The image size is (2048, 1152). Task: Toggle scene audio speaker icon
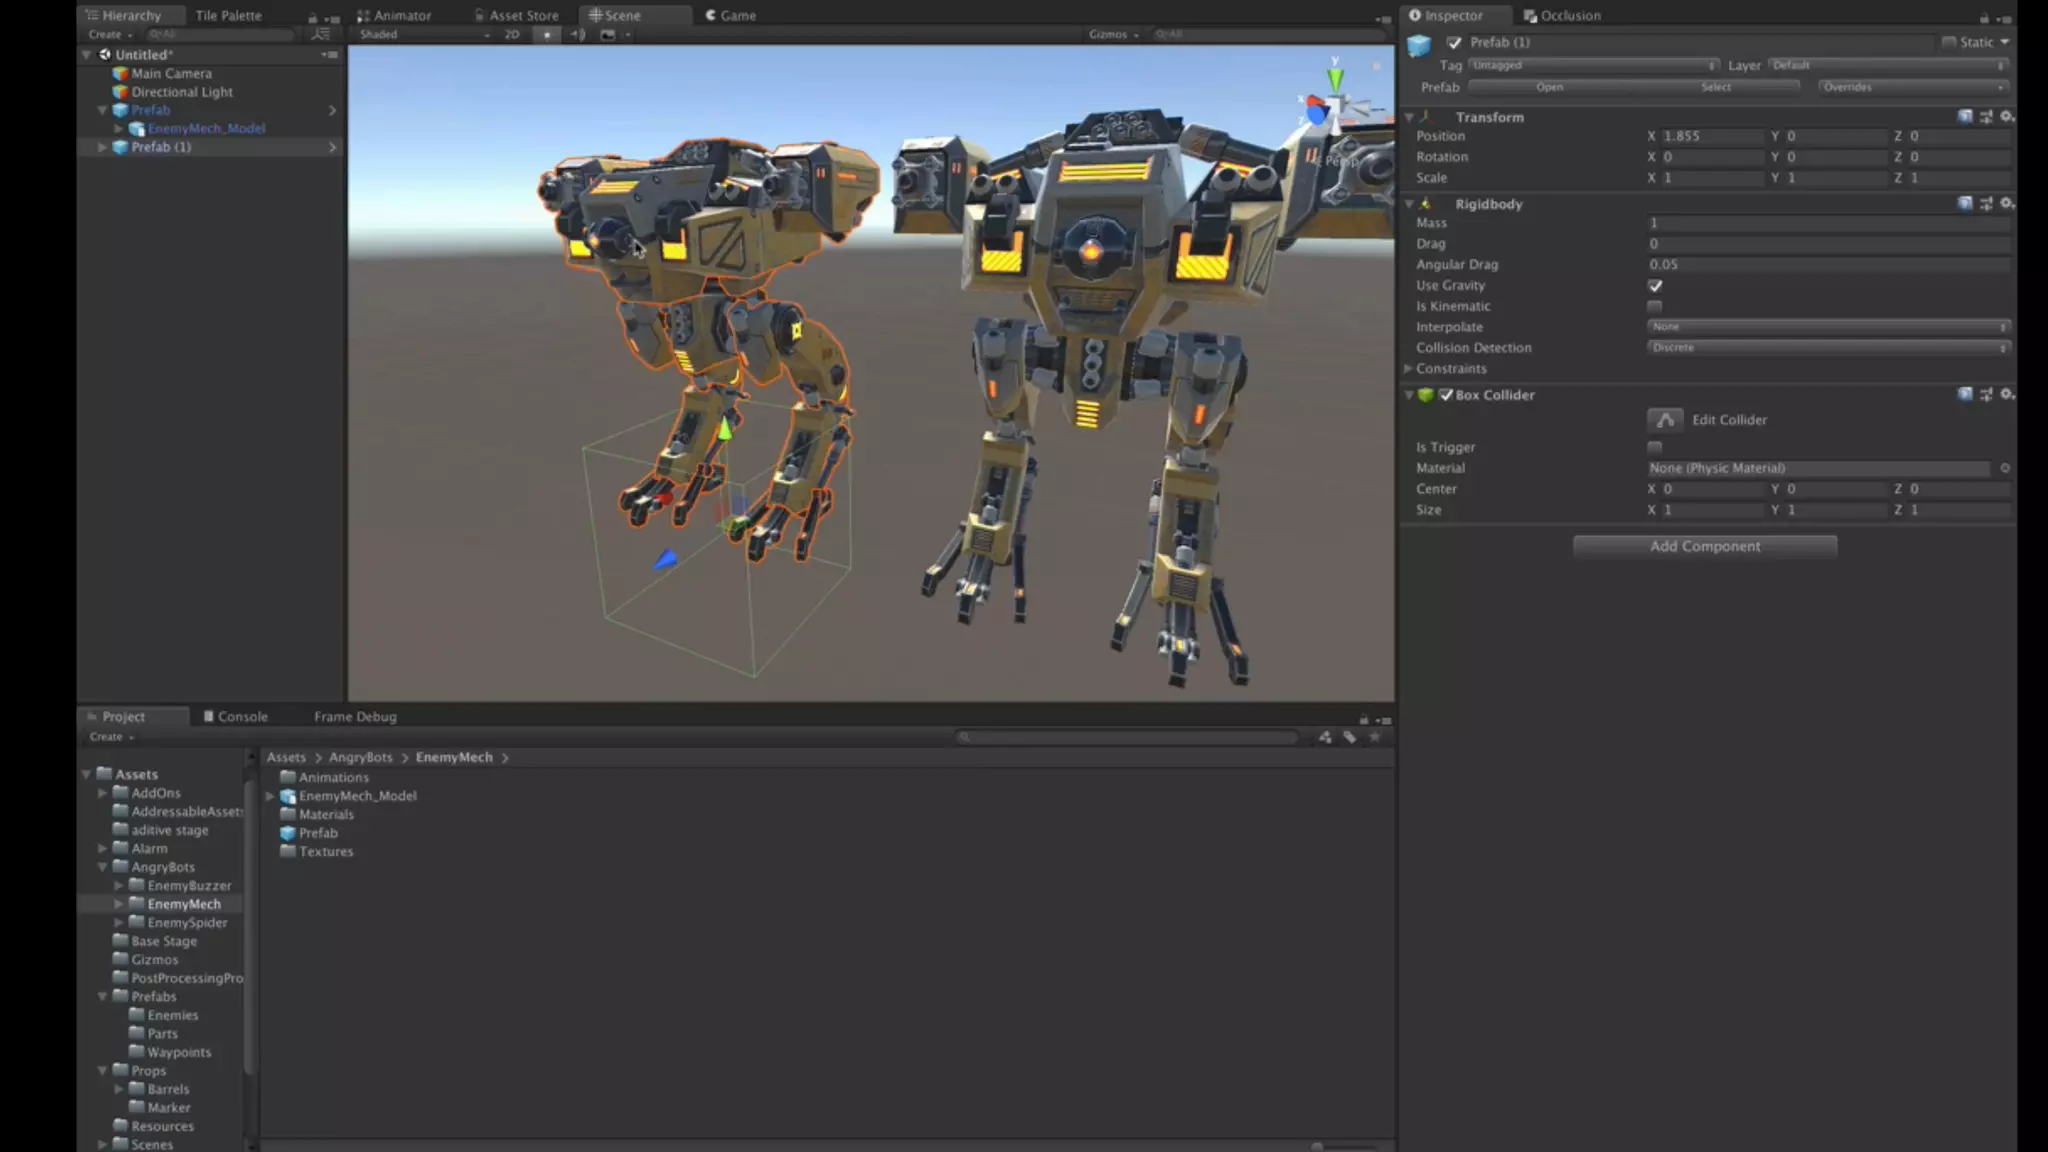tap(578, 34)
